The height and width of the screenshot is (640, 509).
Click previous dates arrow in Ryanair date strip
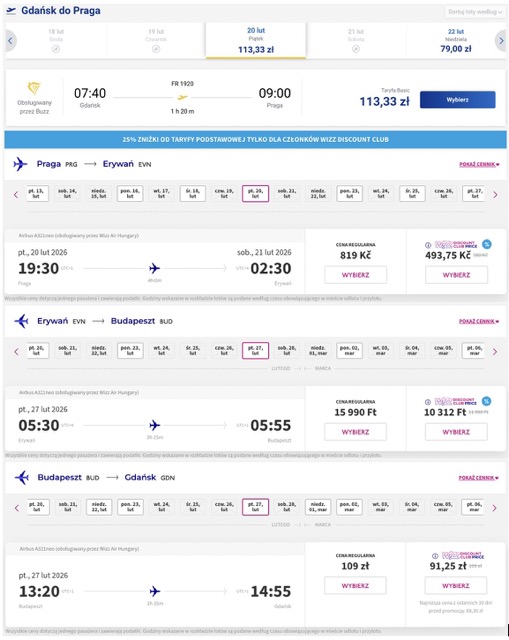[10, 41]
